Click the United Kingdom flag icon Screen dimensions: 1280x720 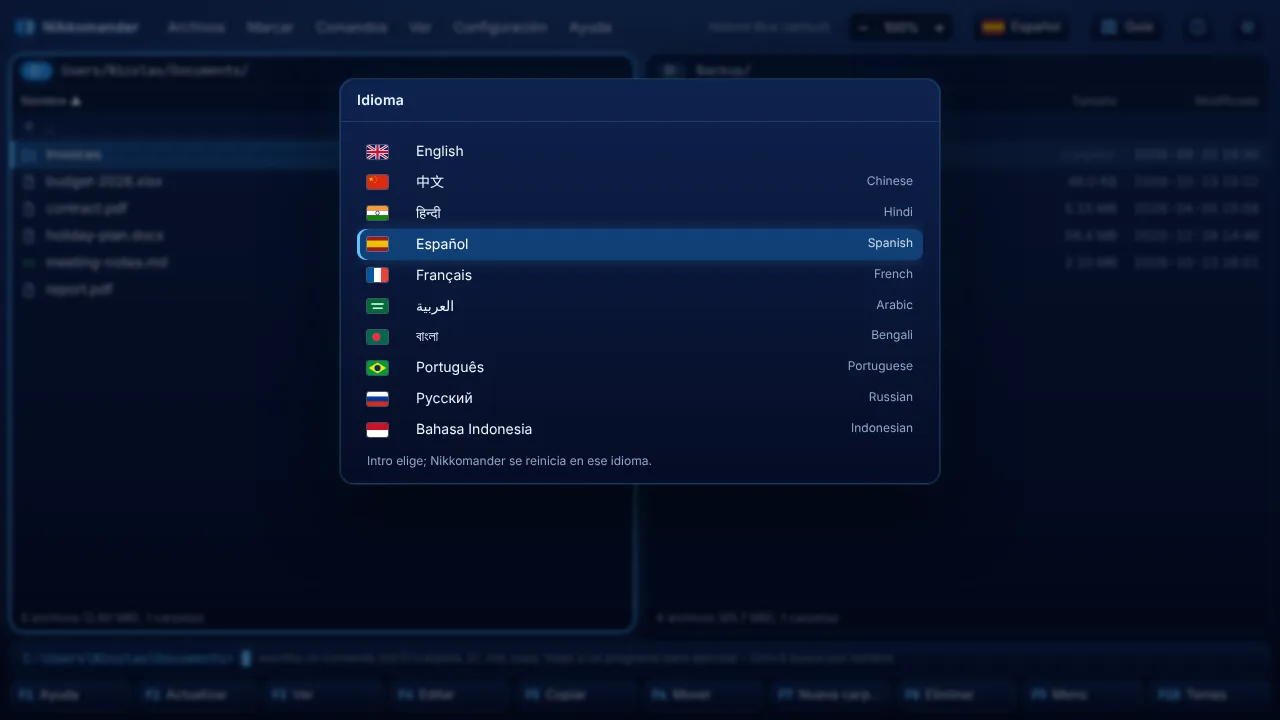click(x=377, y=152)
